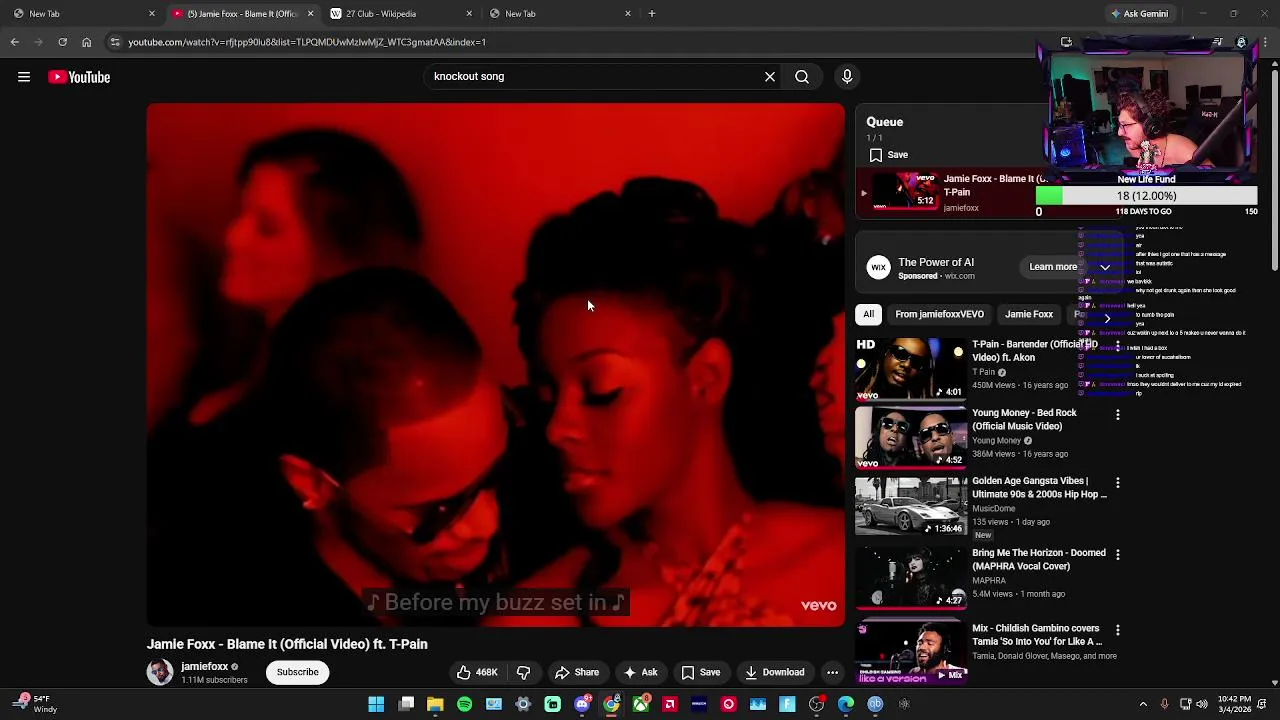Open the T-Pain Bartender video thumbnail
1280x720 pixels.
pyautogui.click(x=911, y=368)
